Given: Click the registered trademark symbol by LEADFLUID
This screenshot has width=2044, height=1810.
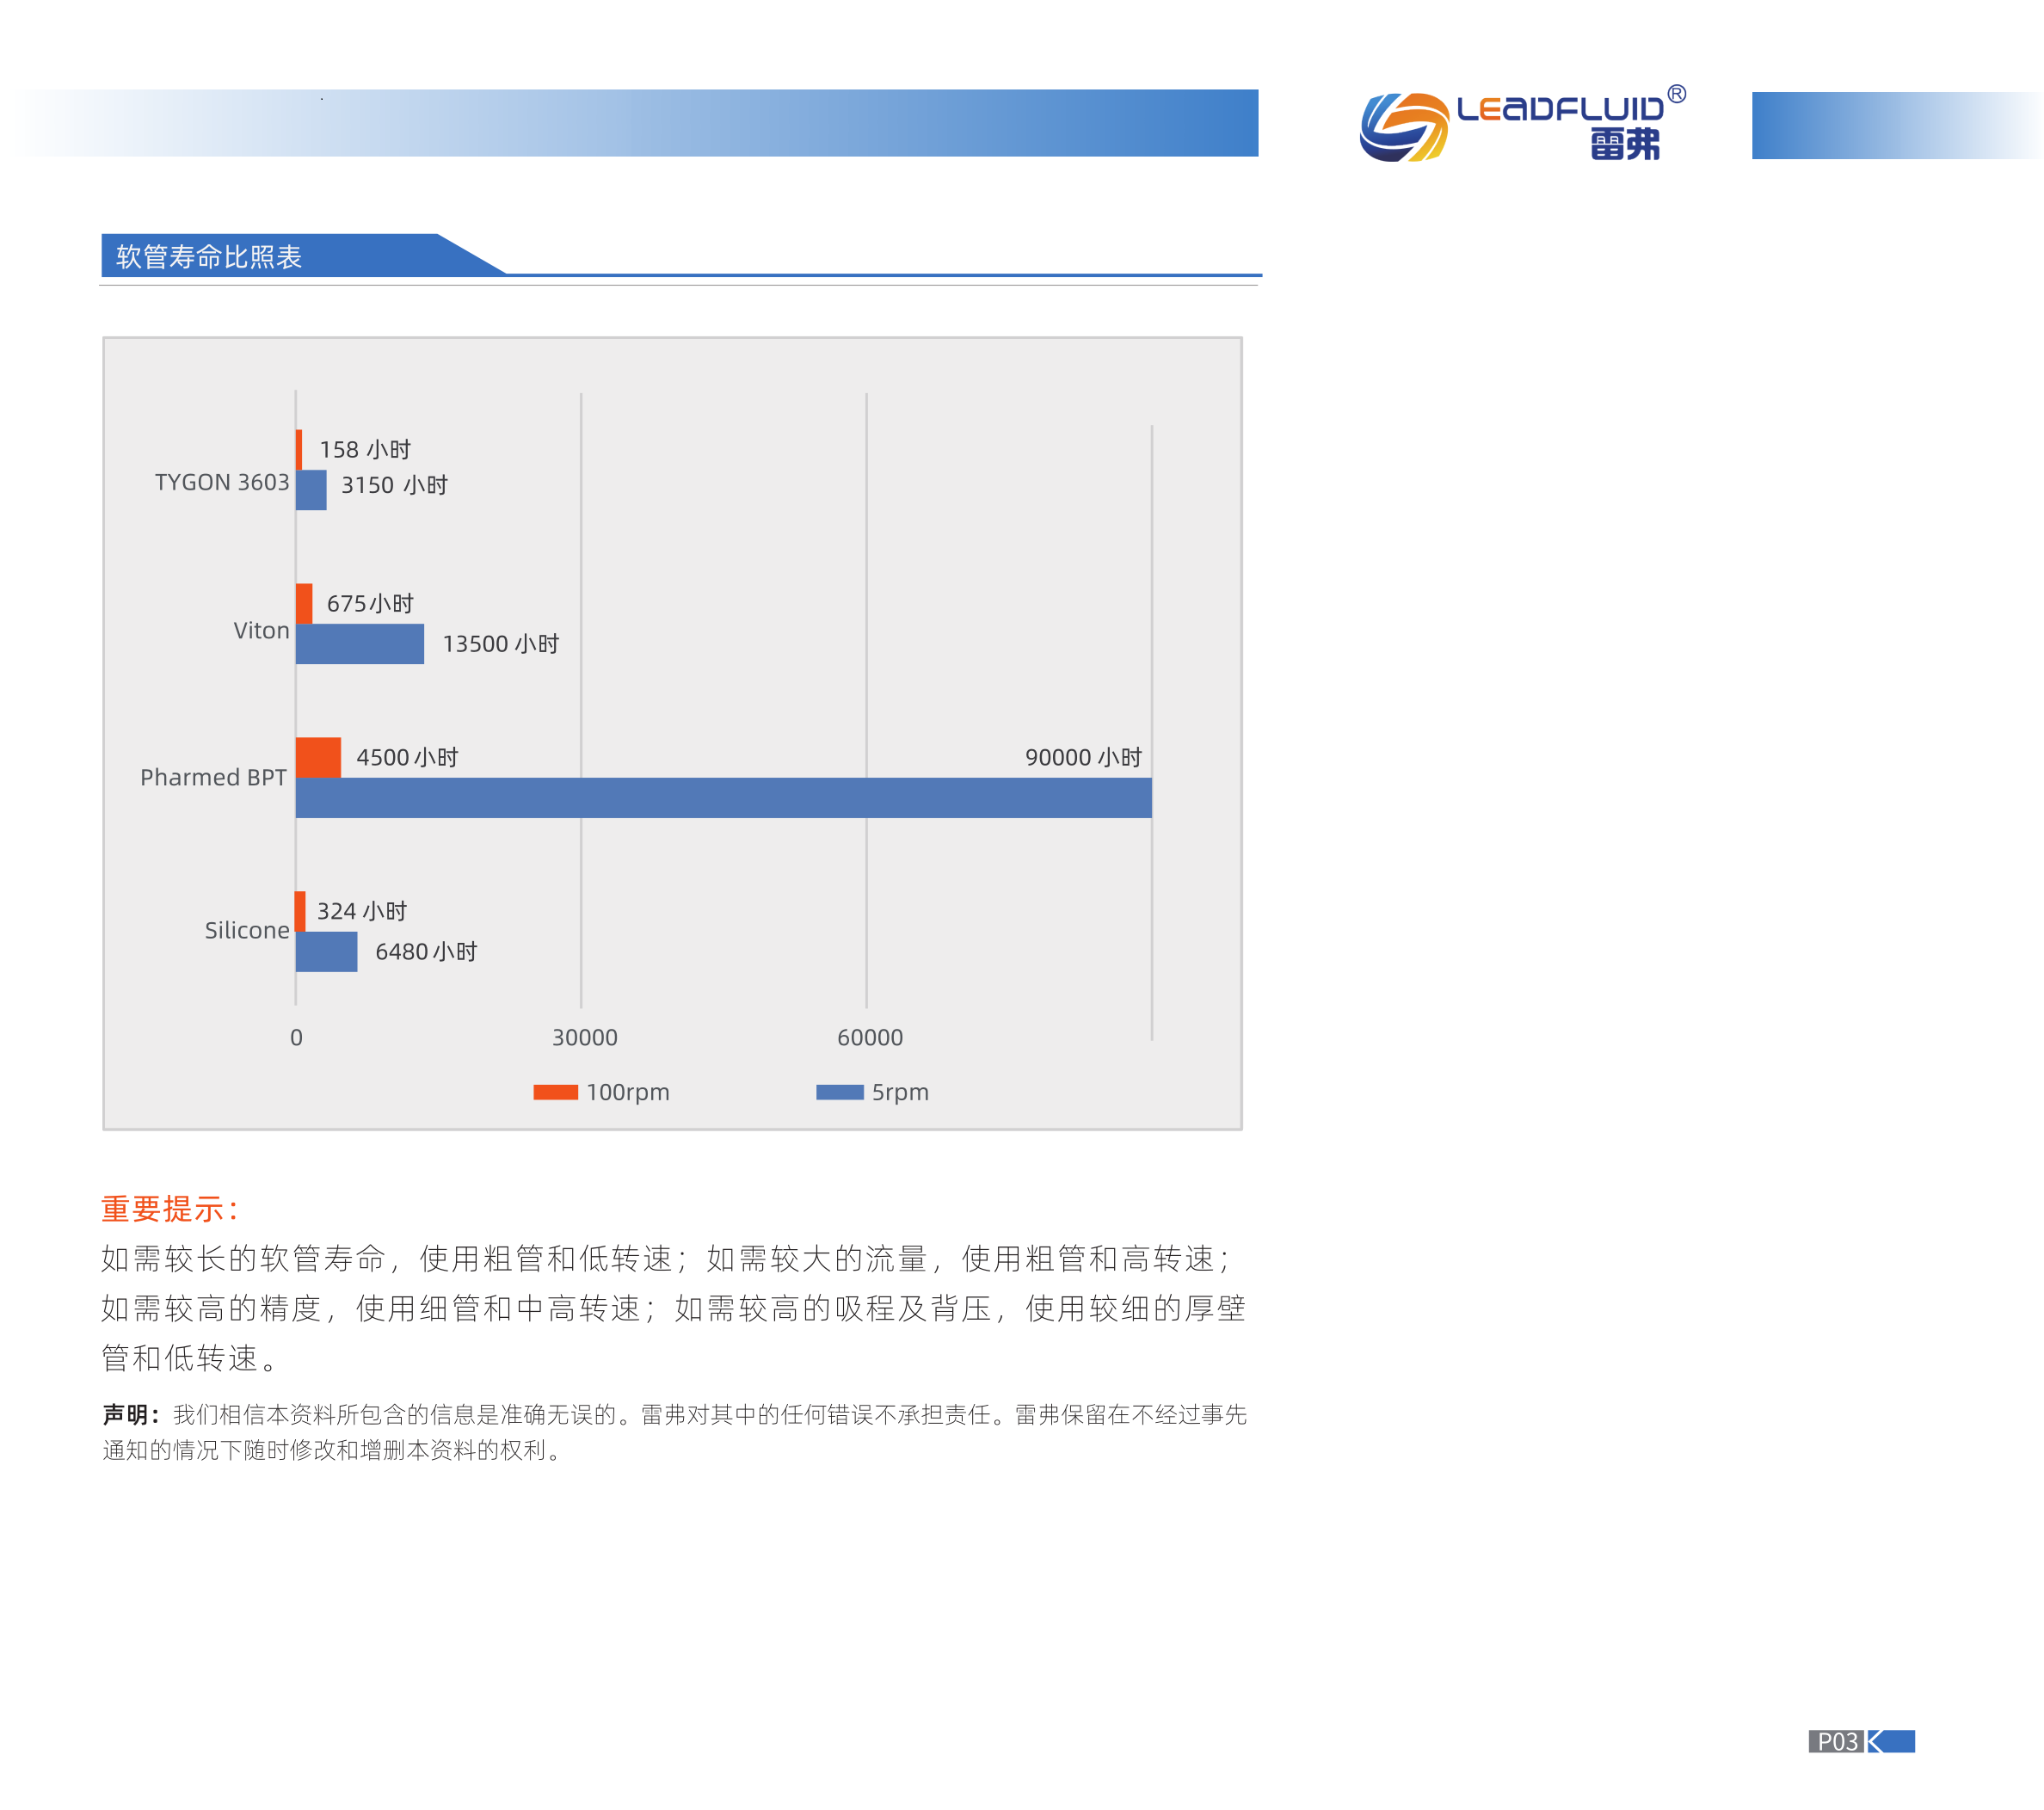Looking at the screenshot, I should pos(1677,94).
